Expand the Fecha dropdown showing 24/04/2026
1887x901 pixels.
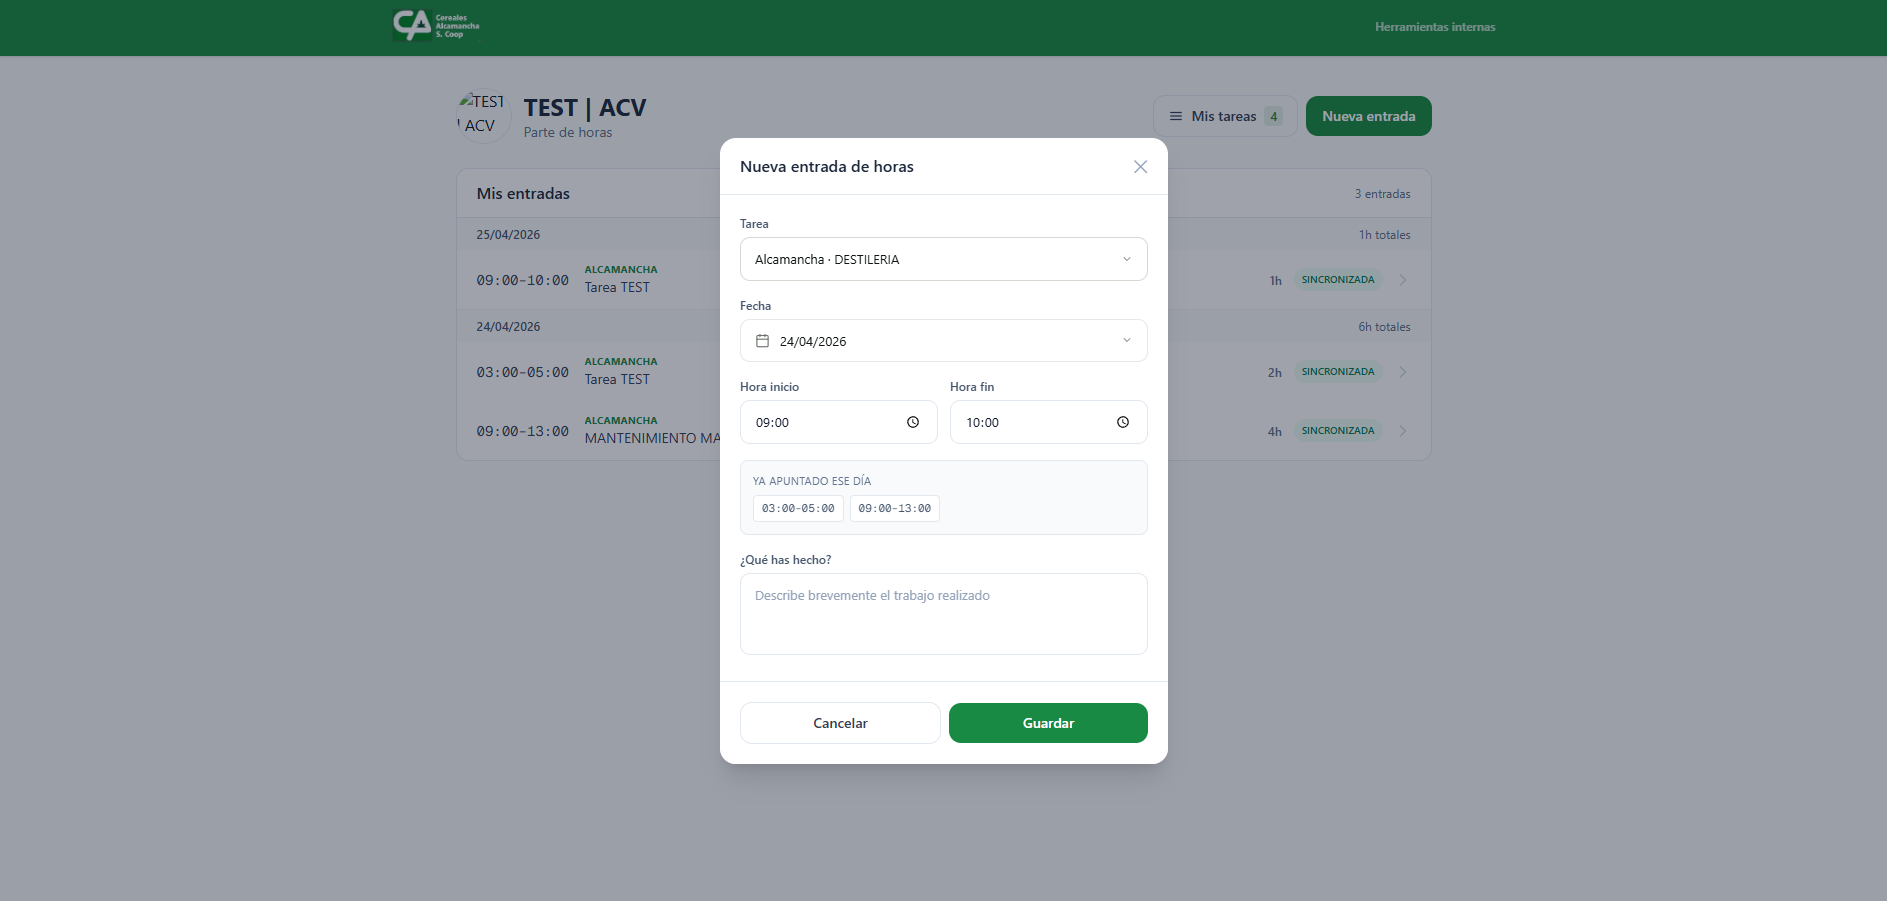click(x=943, y=341)
